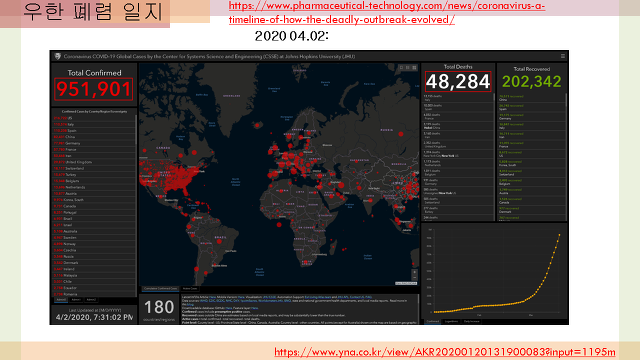The image size is (640, 360).
Task: Select Ireland row in confirmed cases list
Action: (x=94, y=269)
